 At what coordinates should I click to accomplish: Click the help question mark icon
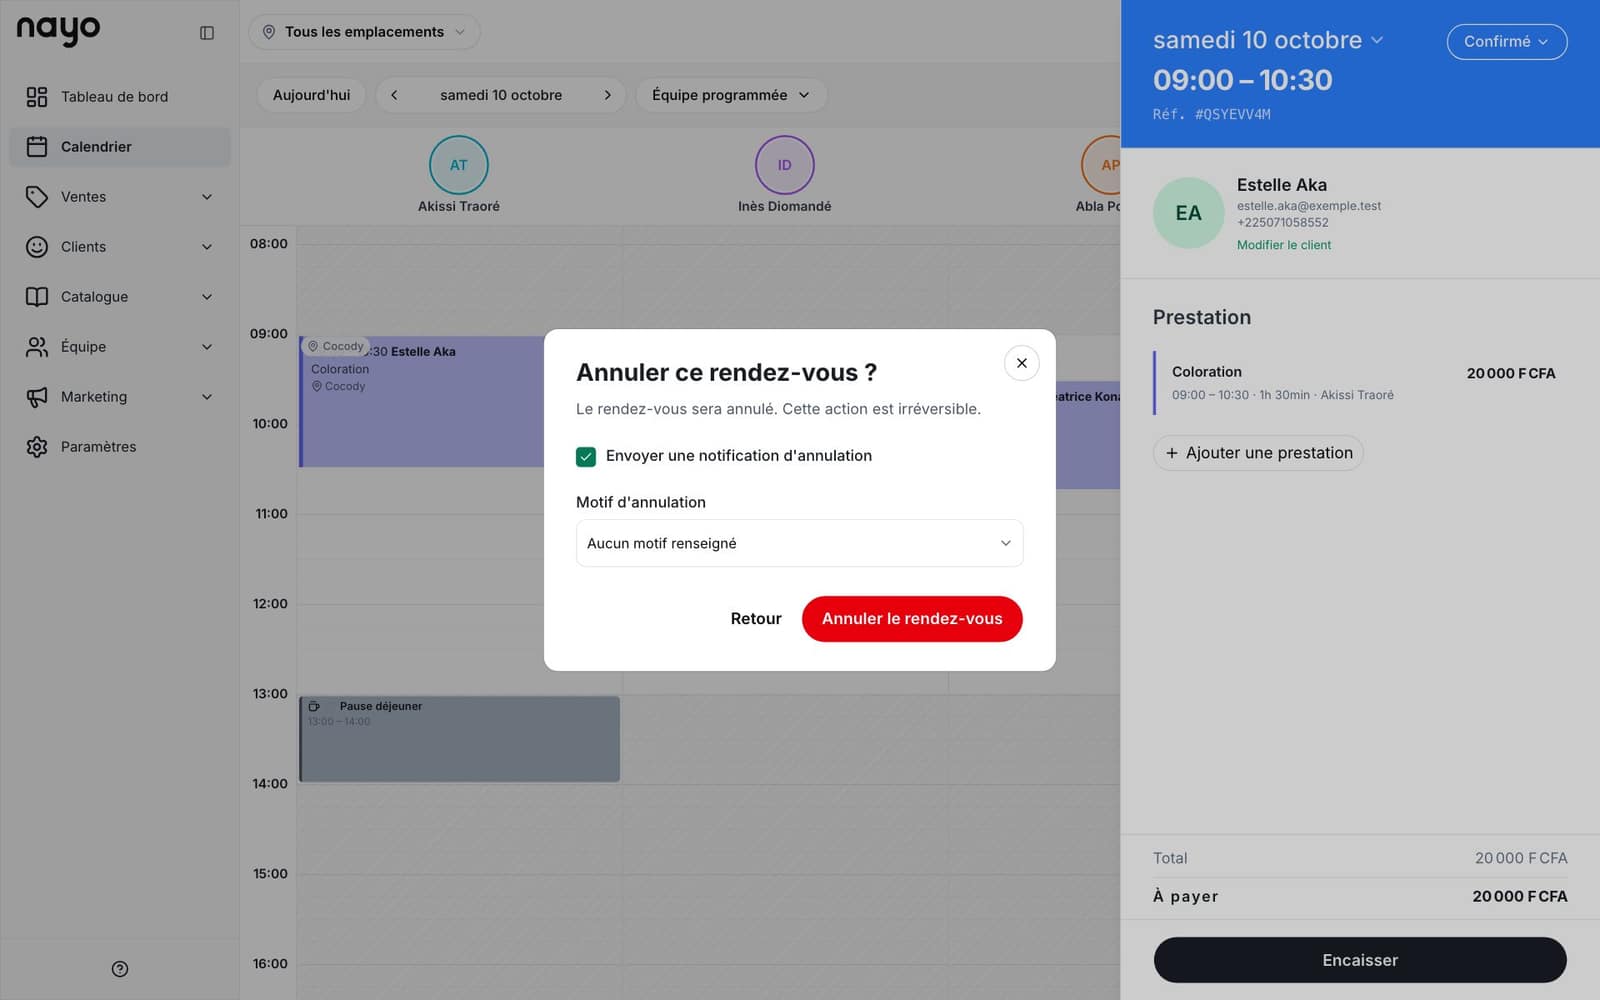(120, 969)
